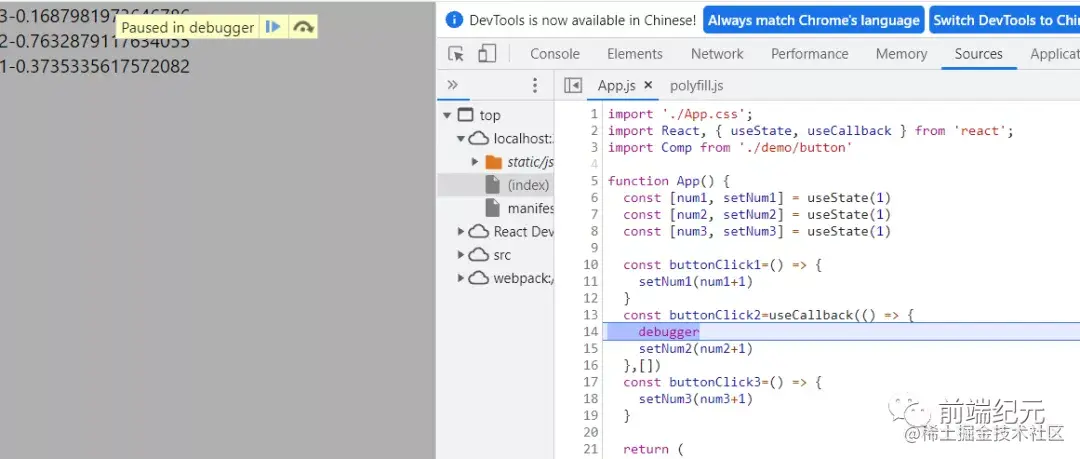Image resolution: width=1080 pixels, height=459 pixels.
Task: Click the debugger statement text
Action: pyautogui.click(x=669, y=332)
